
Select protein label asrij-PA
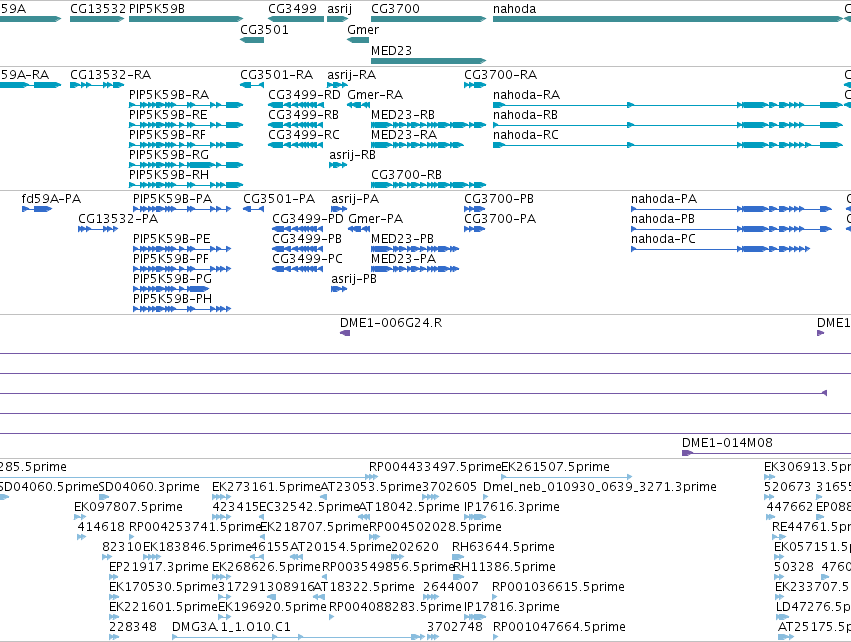pyautogui.click(x=355, y=199)
